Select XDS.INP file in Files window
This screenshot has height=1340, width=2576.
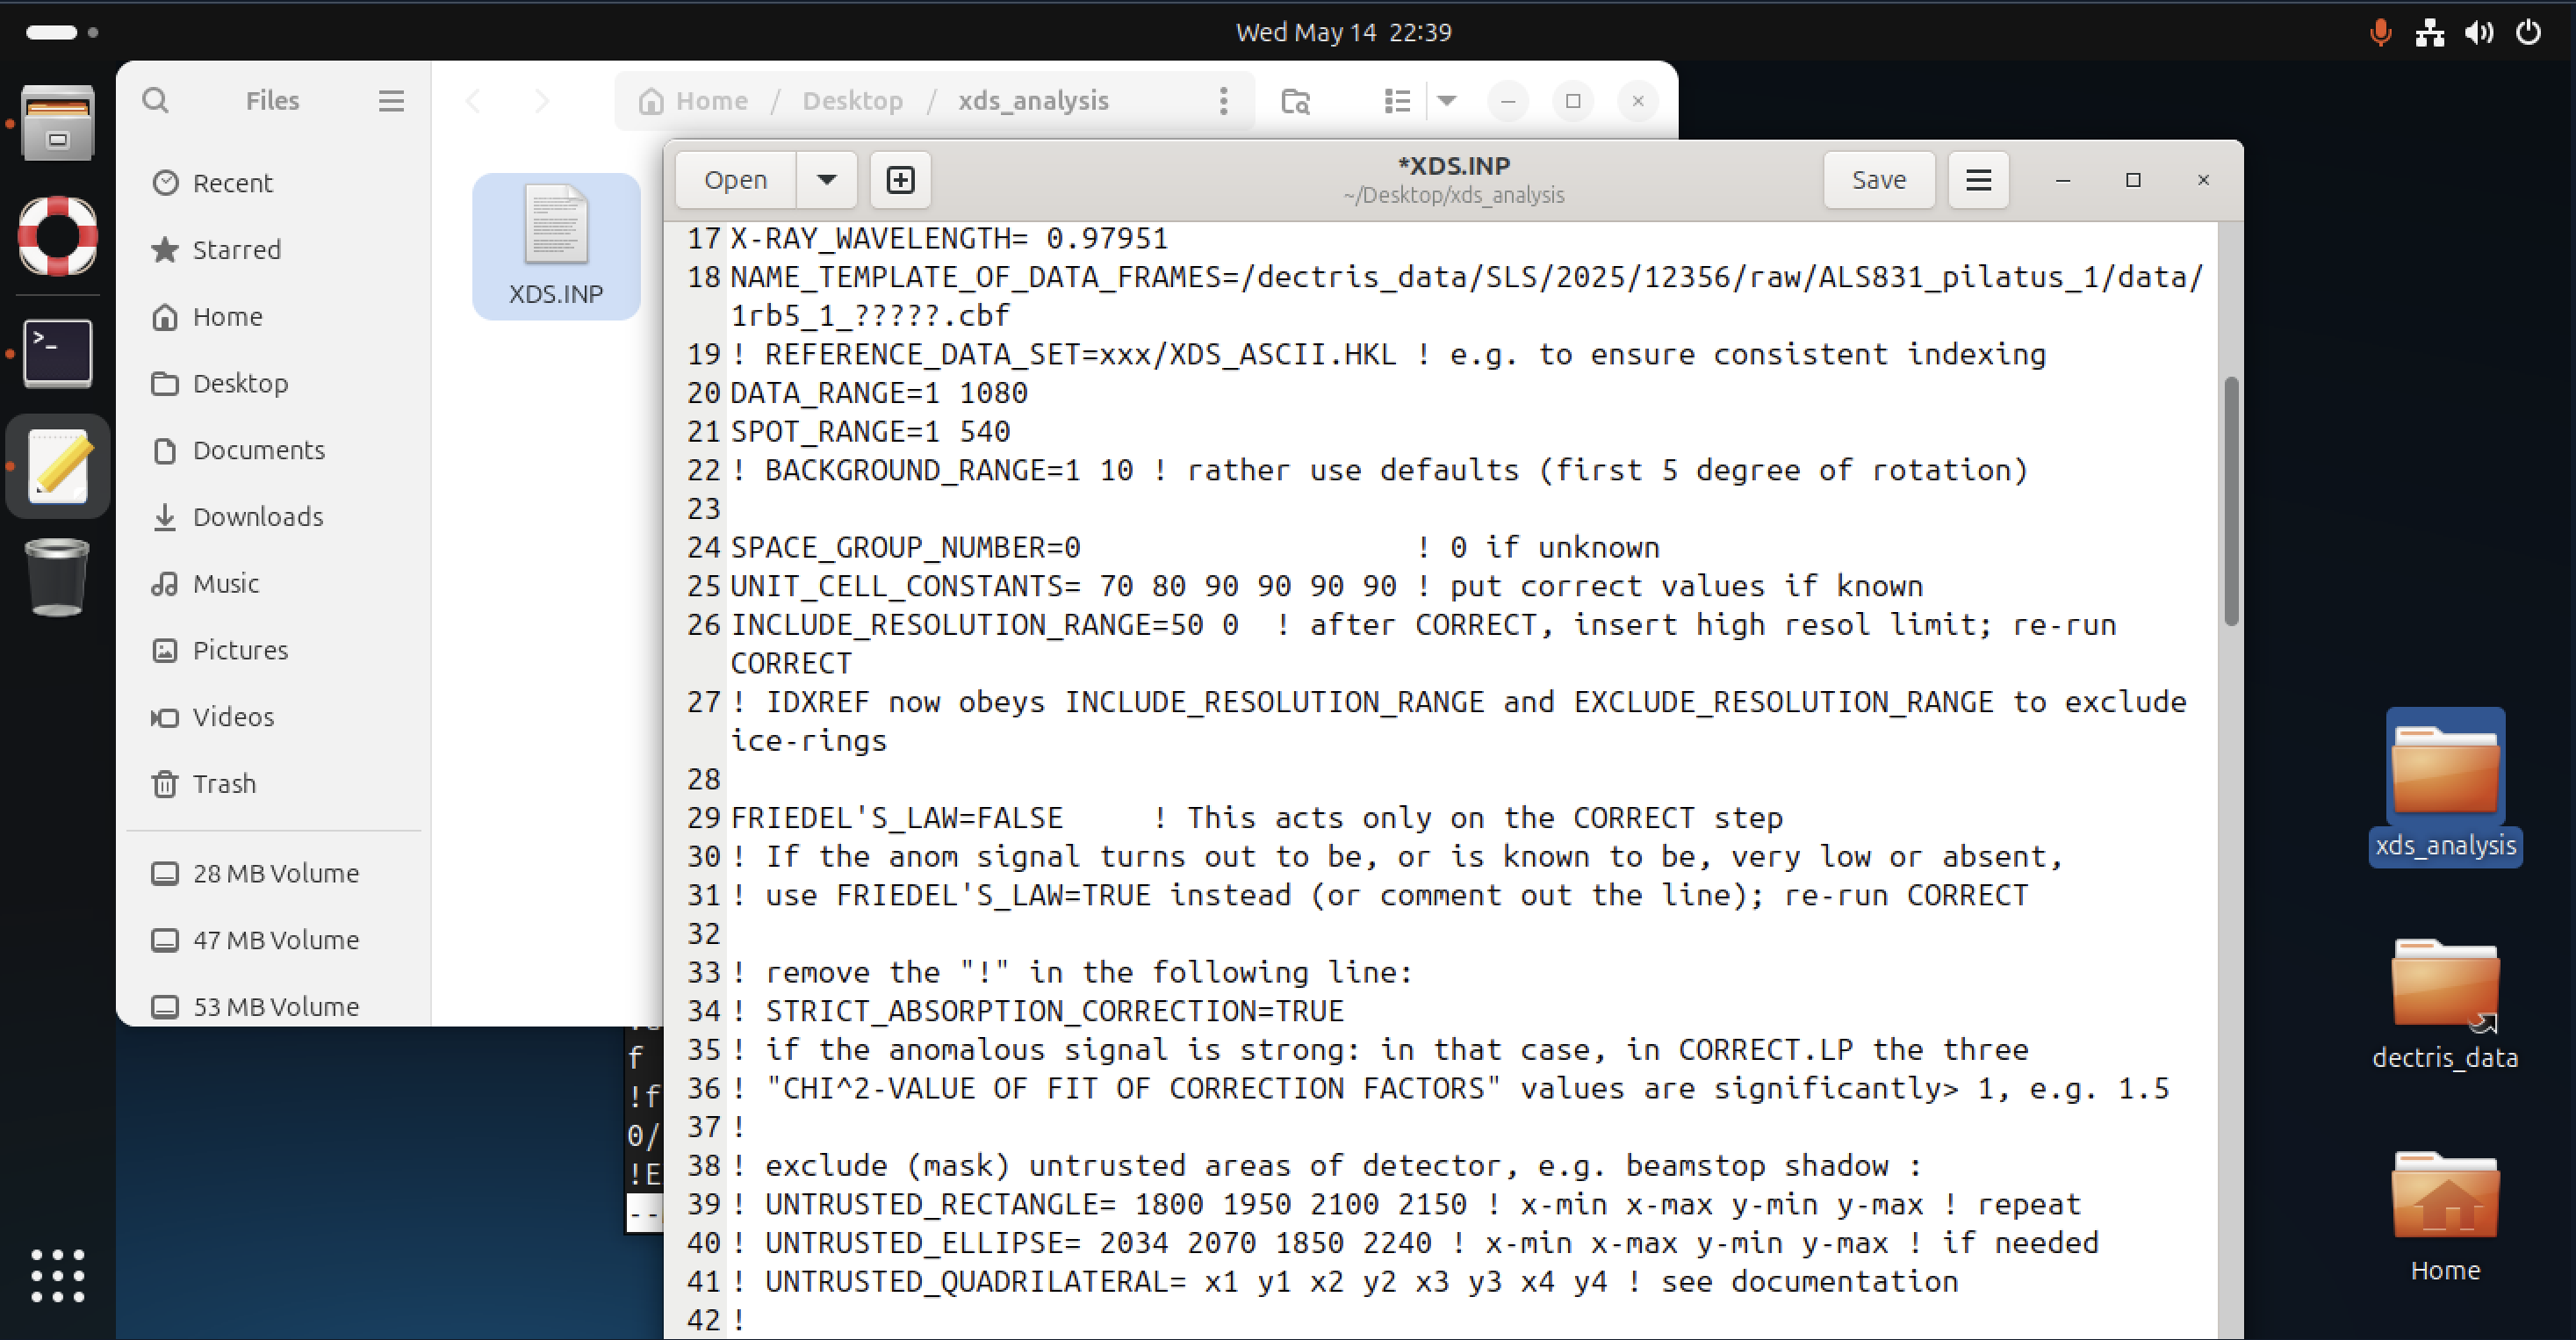556,246
